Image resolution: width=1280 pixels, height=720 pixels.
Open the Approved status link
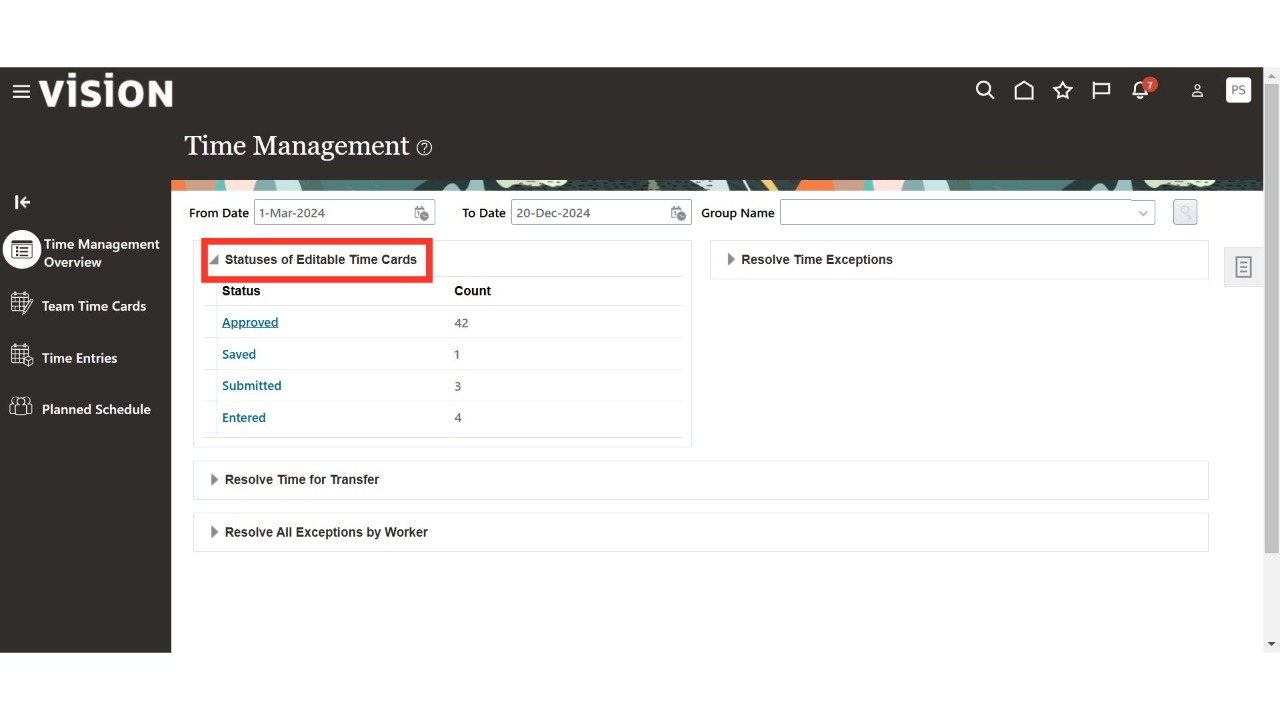(x=250, y=322)
